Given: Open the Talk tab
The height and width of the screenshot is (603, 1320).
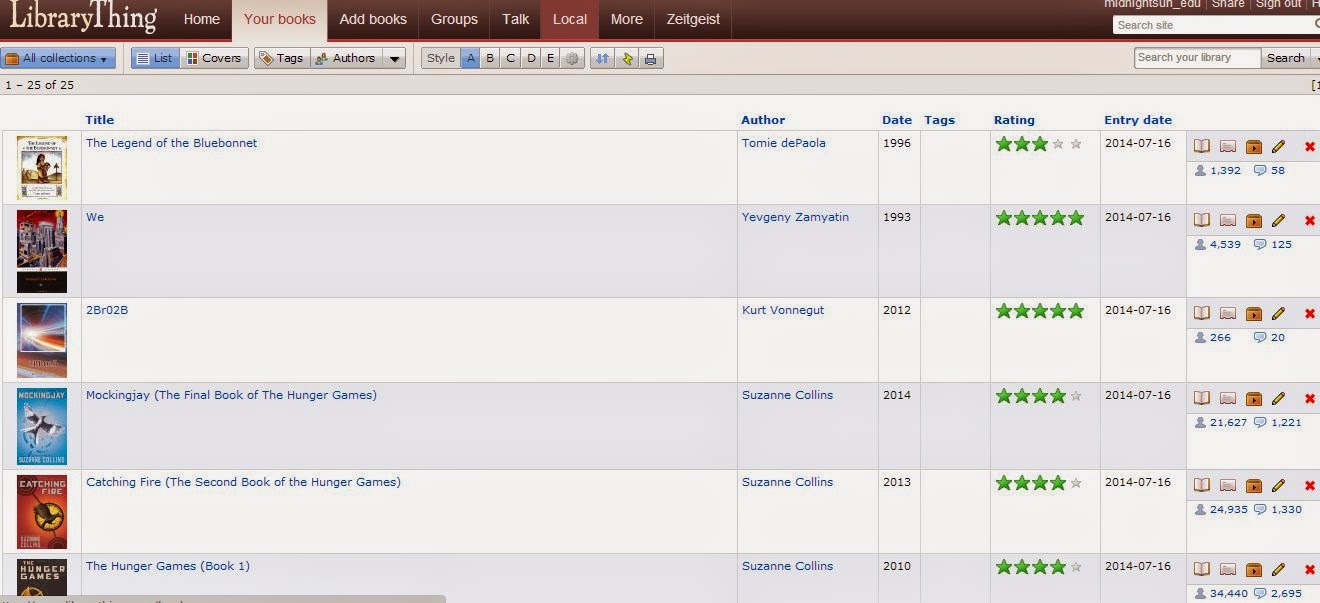Looking at the screenshot, I should coord(516,19).
